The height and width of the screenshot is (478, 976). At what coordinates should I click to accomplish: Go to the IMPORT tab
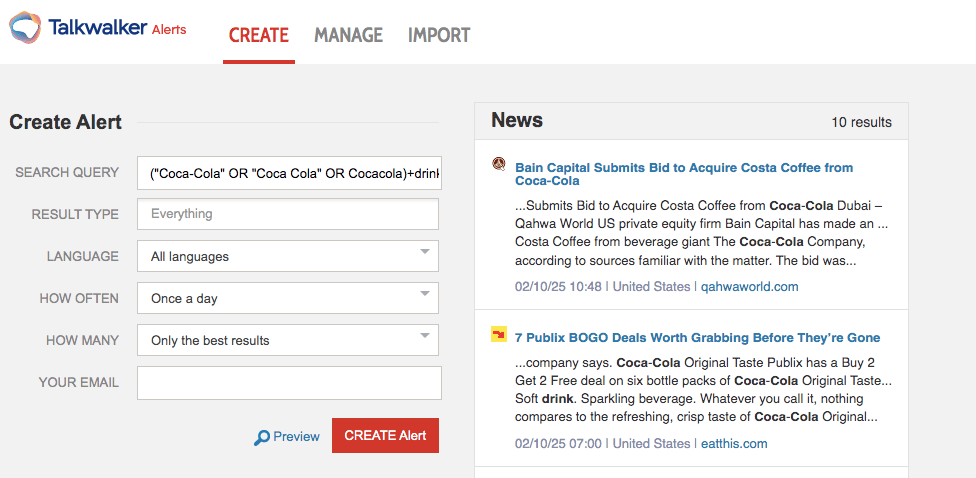pyautogui.click(x=439, y=35)
